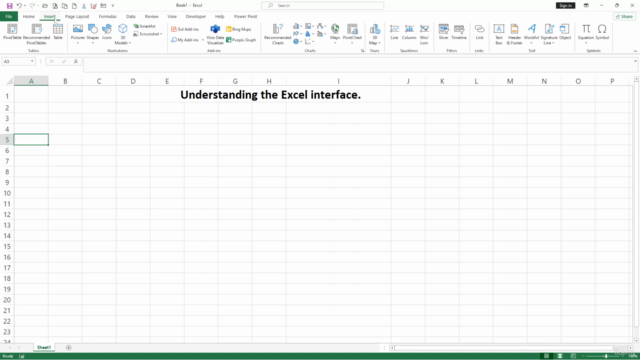640x360 pixels.
Task: Click Get Add-ins
Action: pyautogui.click(x=185, y=29)
